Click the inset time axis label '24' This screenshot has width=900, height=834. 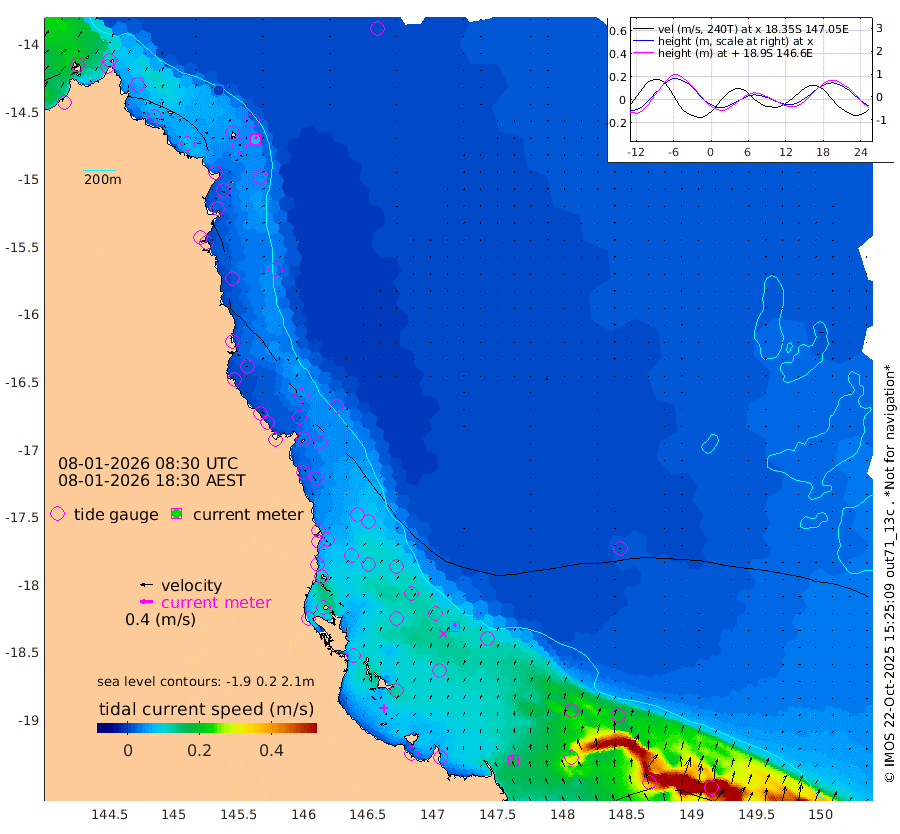pos(860,152)
